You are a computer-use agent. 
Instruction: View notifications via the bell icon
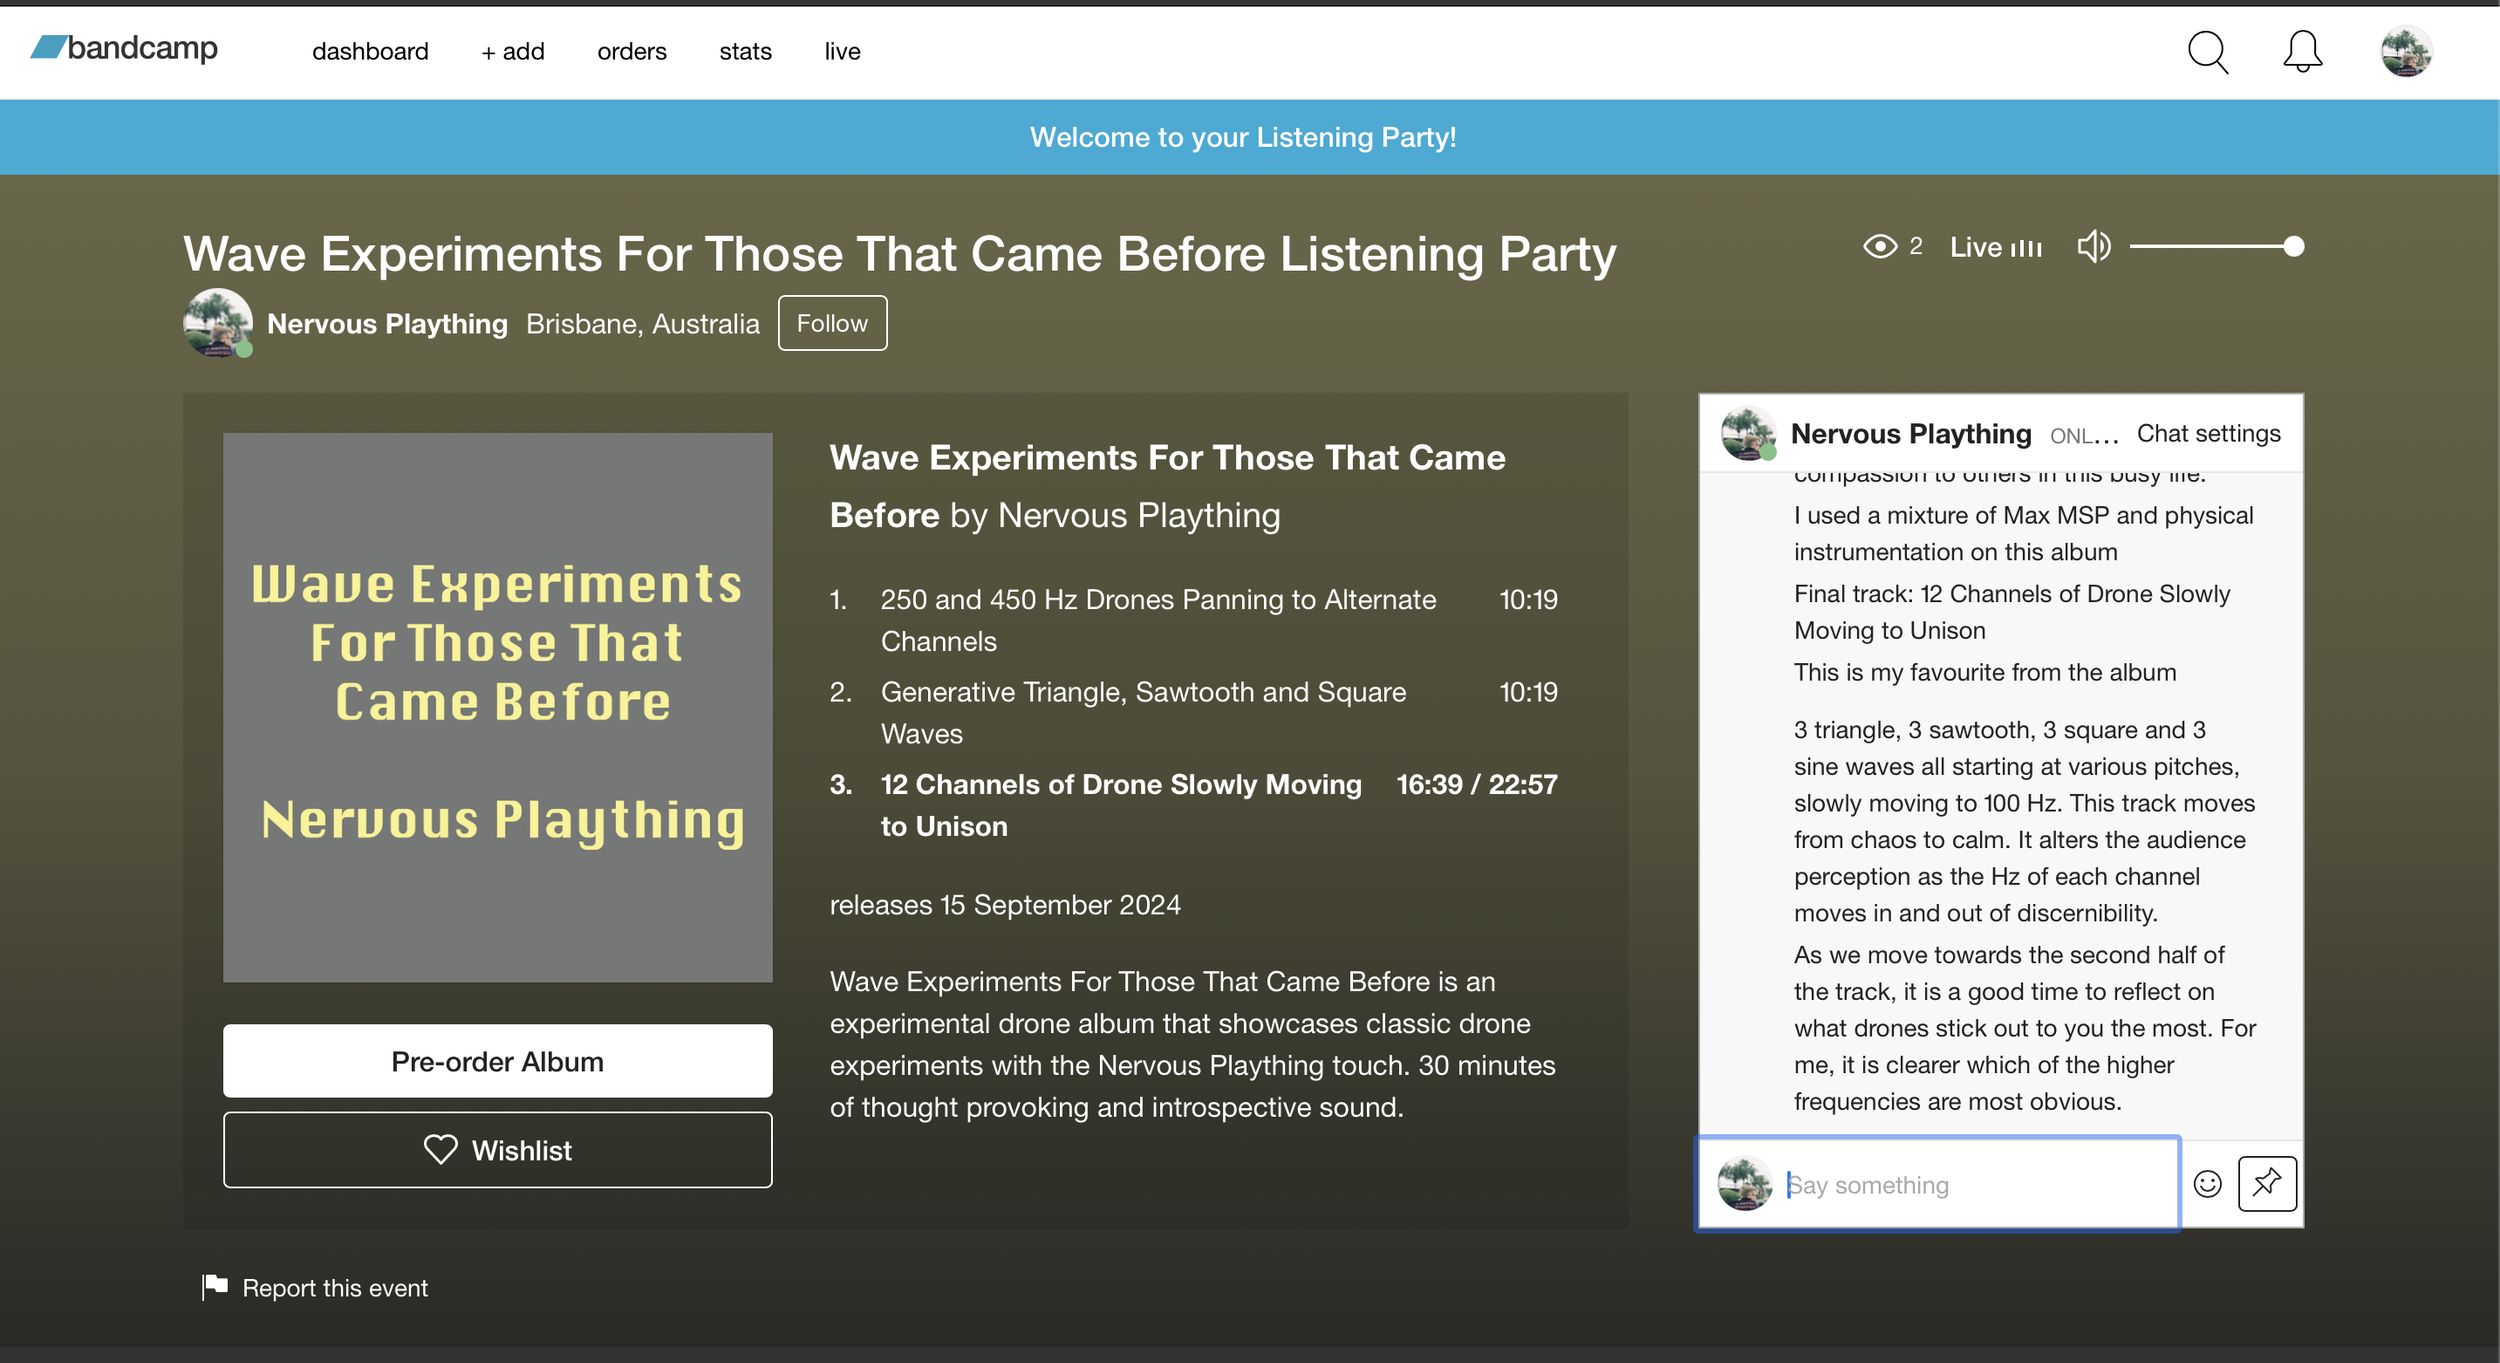[2302, 51]
